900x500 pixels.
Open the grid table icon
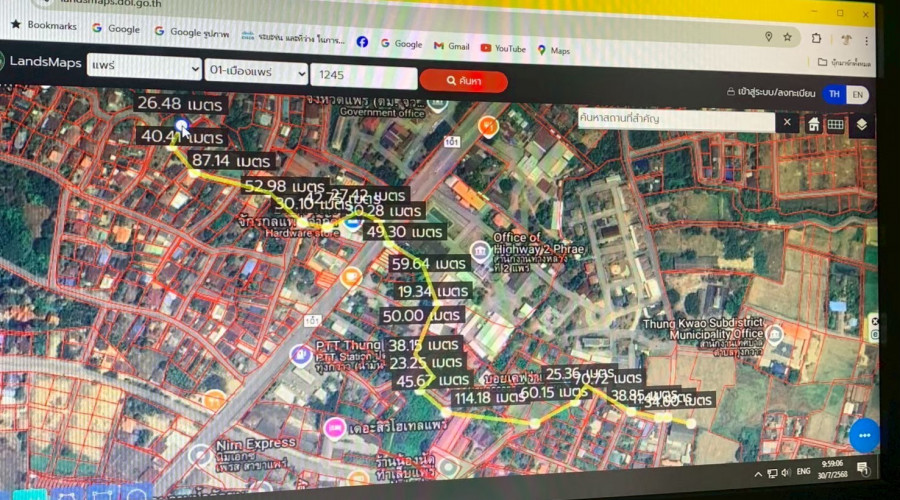(835, 125)
